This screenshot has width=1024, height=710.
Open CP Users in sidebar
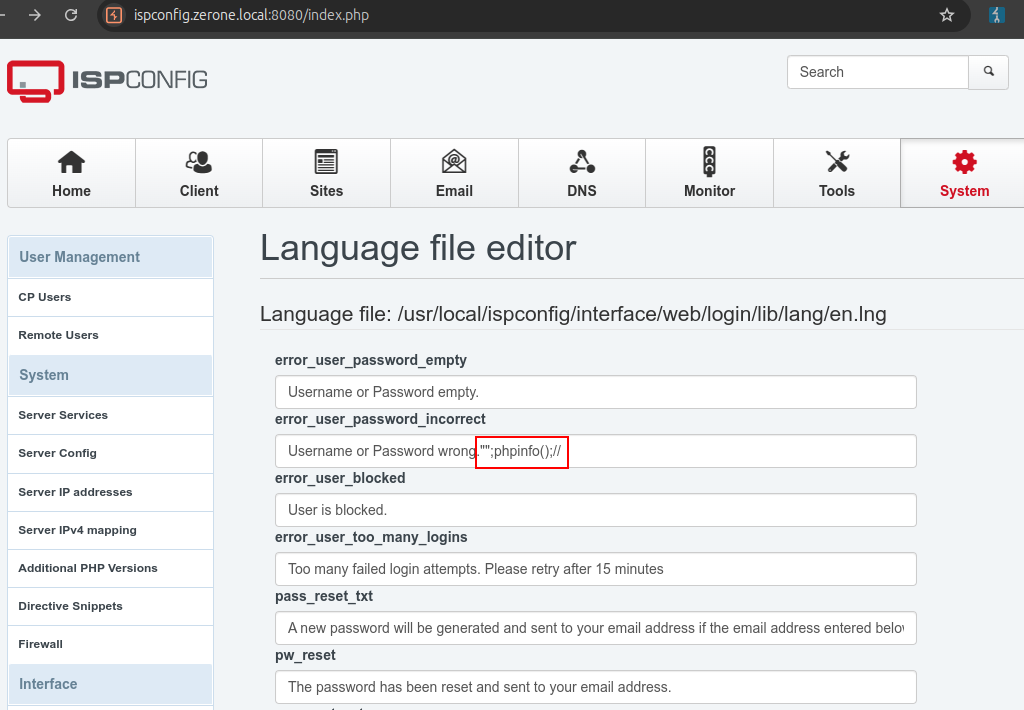pos(110,297)
